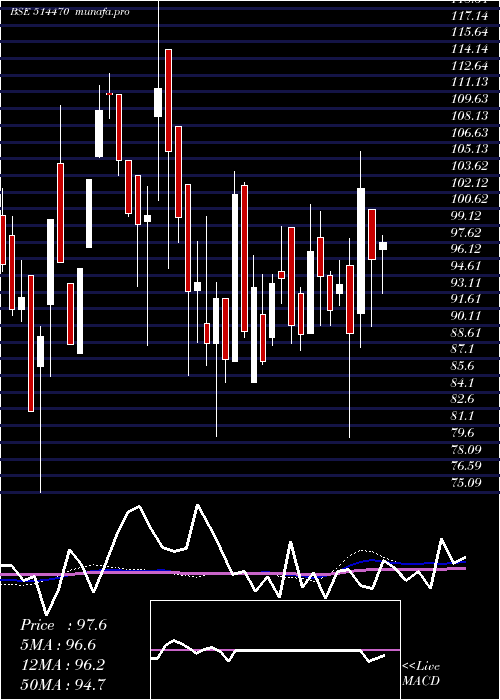Pick the 91.61 price label

466,299
